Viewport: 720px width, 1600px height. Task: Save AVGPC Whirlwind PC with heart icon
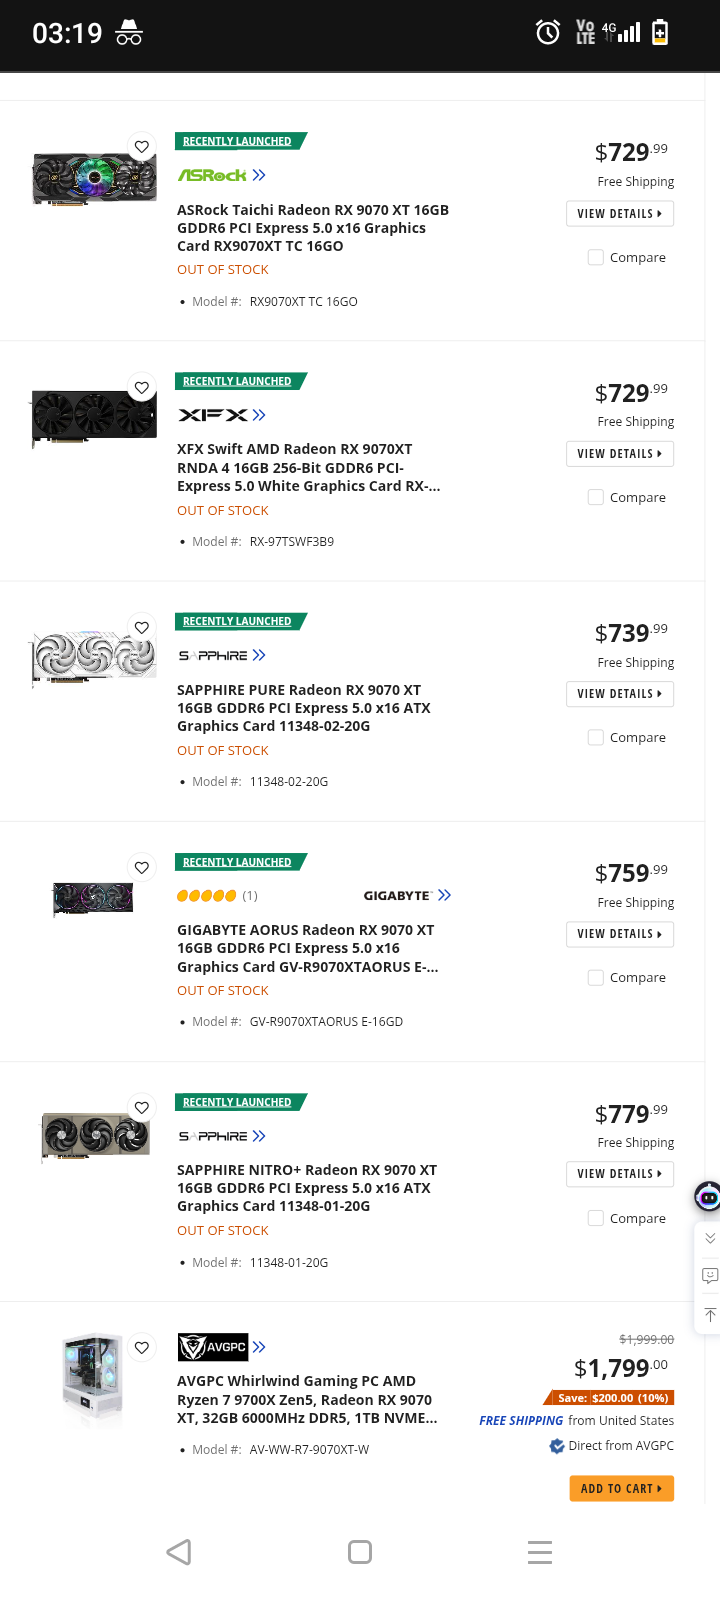point(142,1348)
